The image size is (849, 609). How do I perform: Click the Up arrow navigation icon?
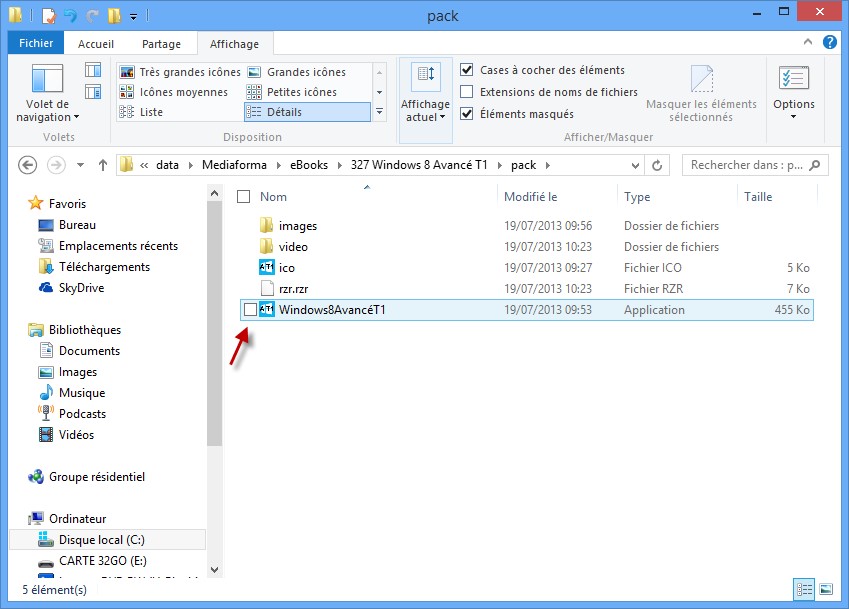[102, 165]
